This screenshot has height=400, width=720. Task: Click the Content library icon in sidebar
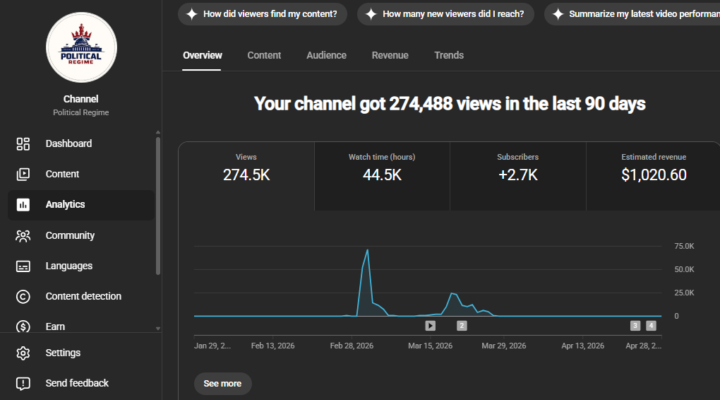(23, 174)
